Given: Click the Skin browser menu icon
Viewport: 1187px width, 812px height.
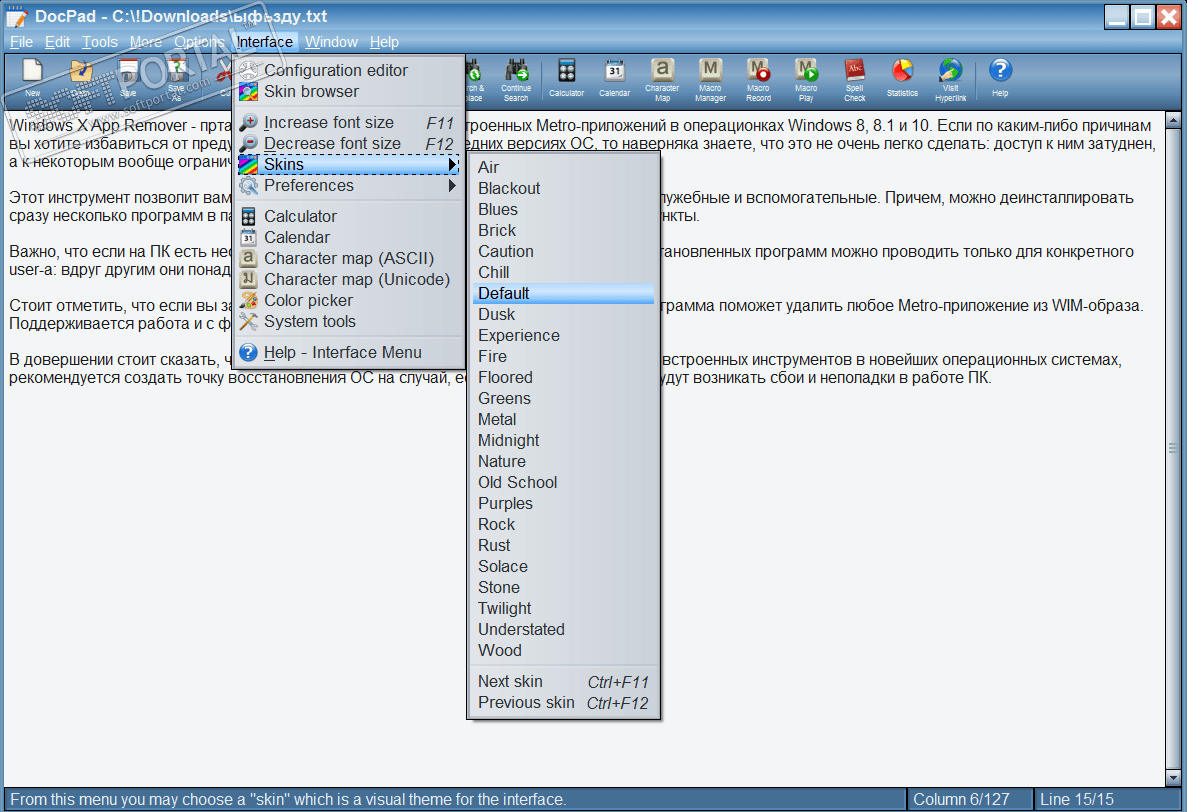Looking at the screenshot, I should click(248, 92).
